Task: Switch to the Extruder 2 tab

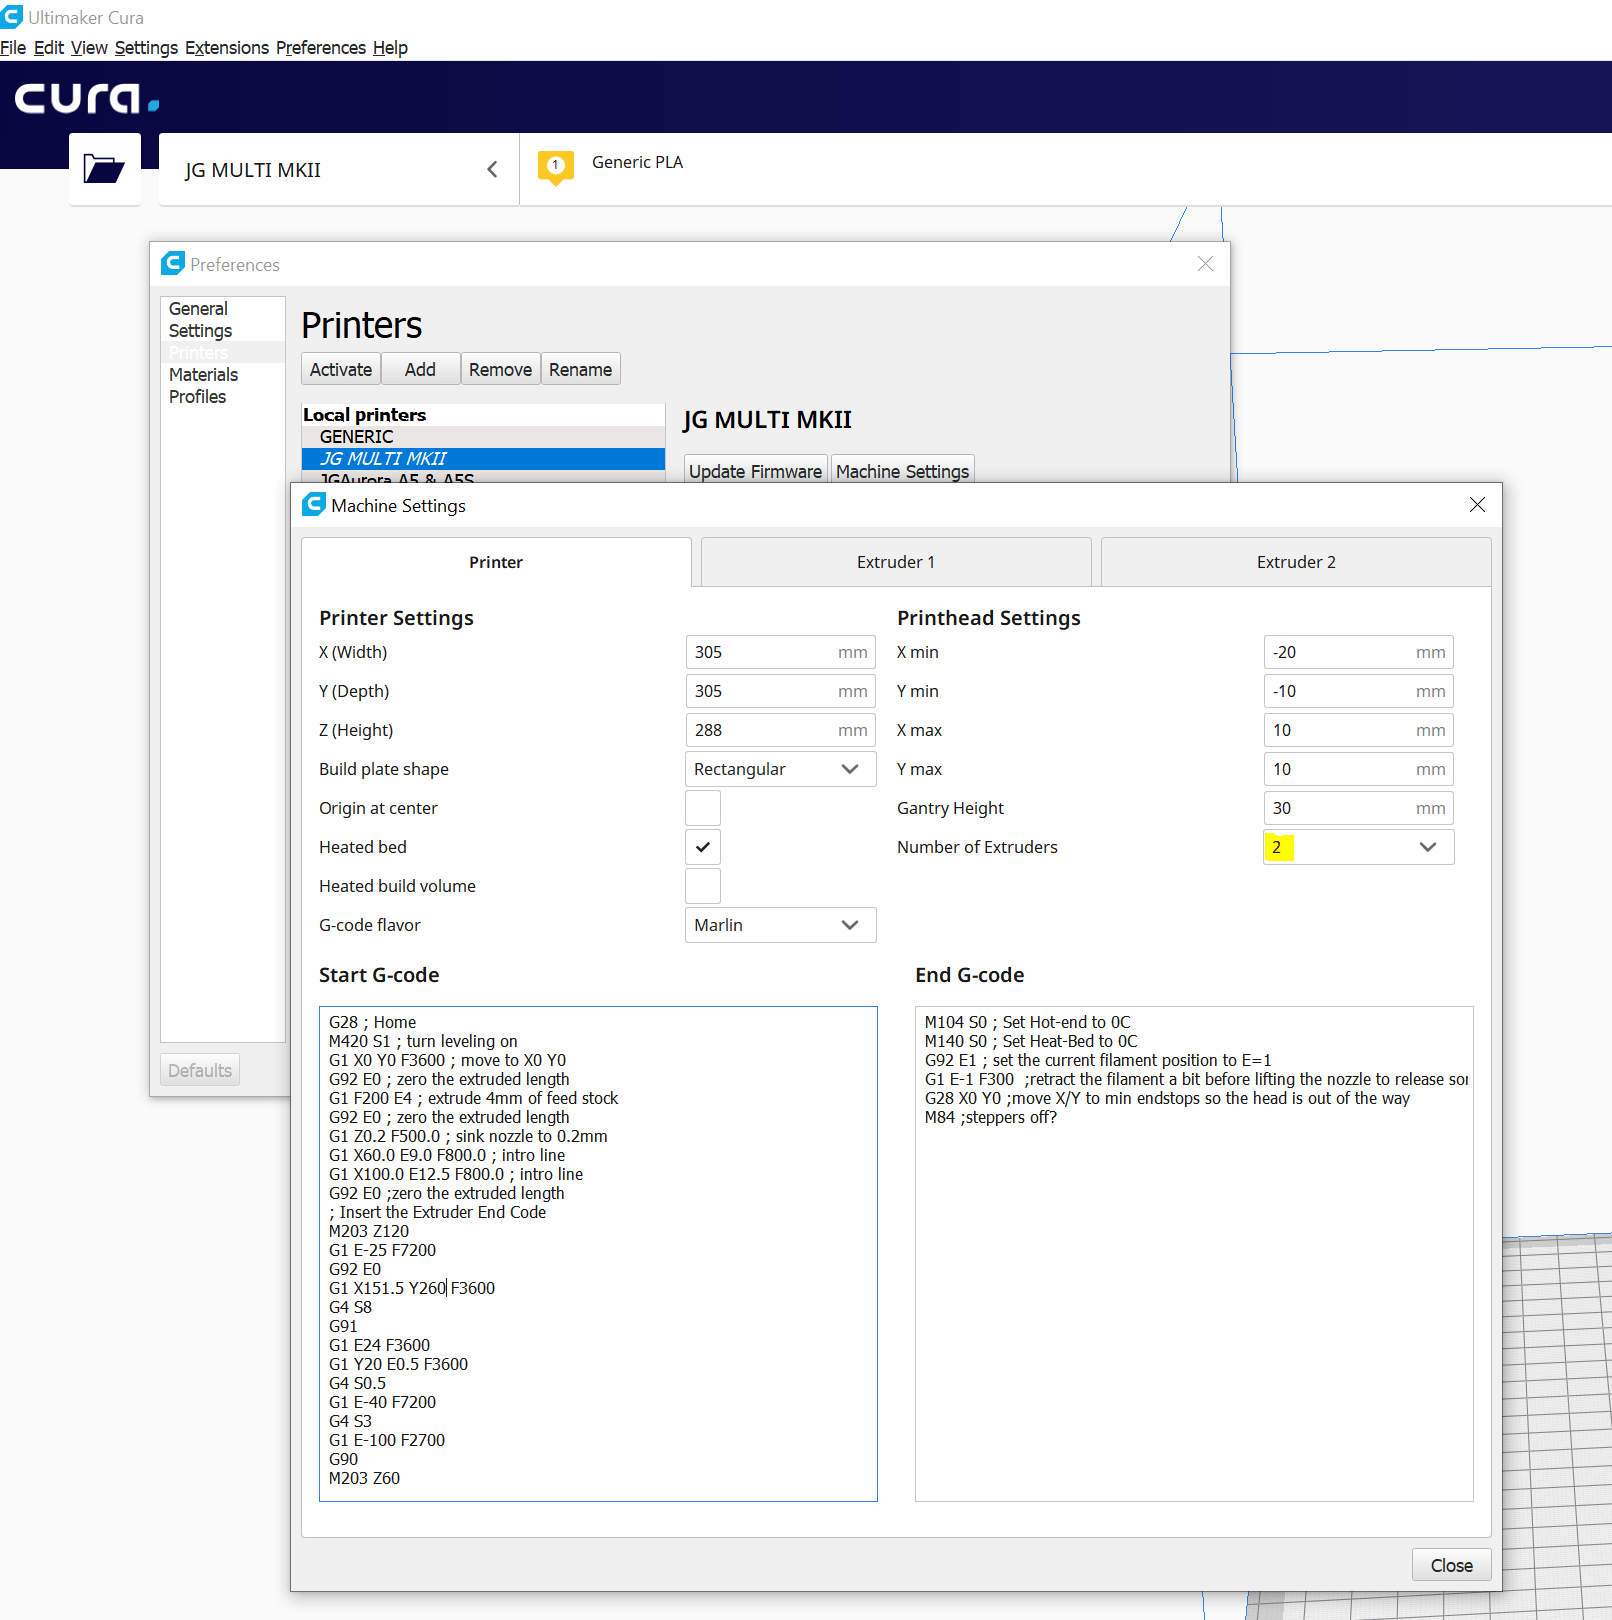Action: [1296, 562]
